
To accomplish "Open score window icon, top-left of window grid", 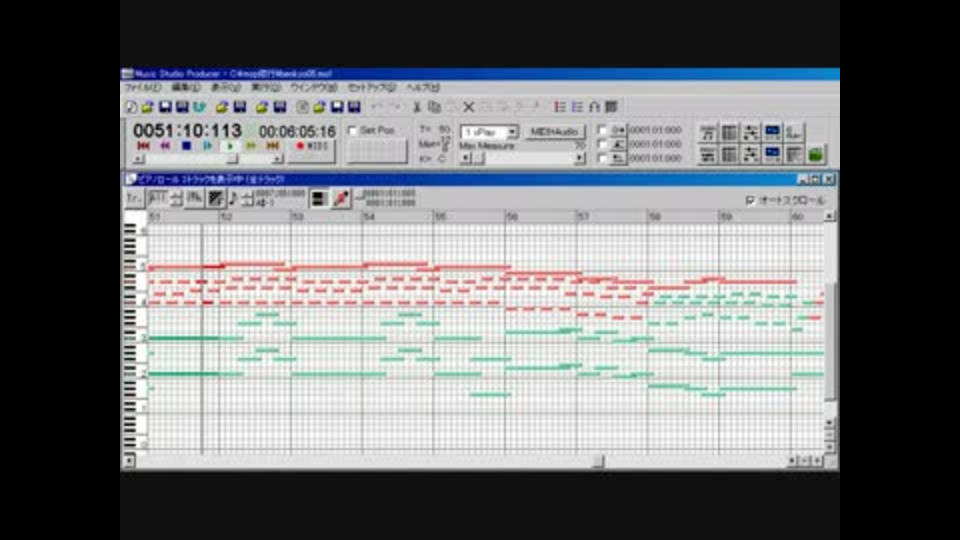I will point(708,133).
